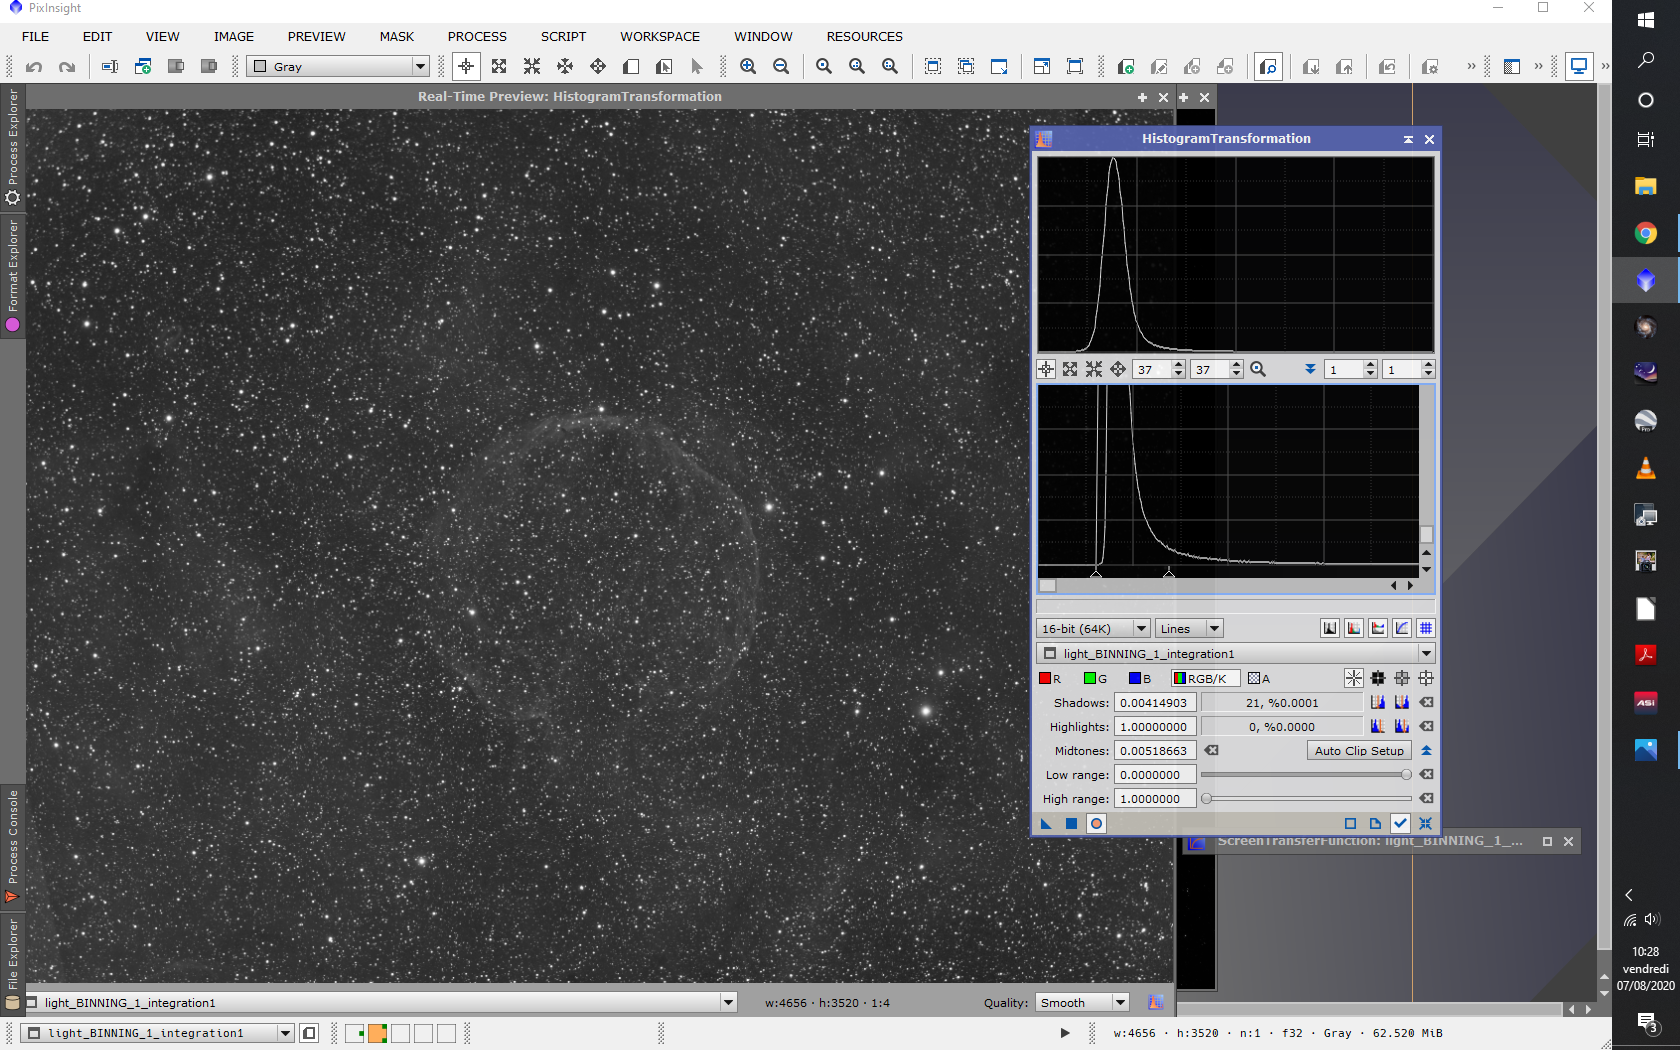1680x1050 pixels.
Task: Open bottom view list dropdown
Action: [157, 1033]
